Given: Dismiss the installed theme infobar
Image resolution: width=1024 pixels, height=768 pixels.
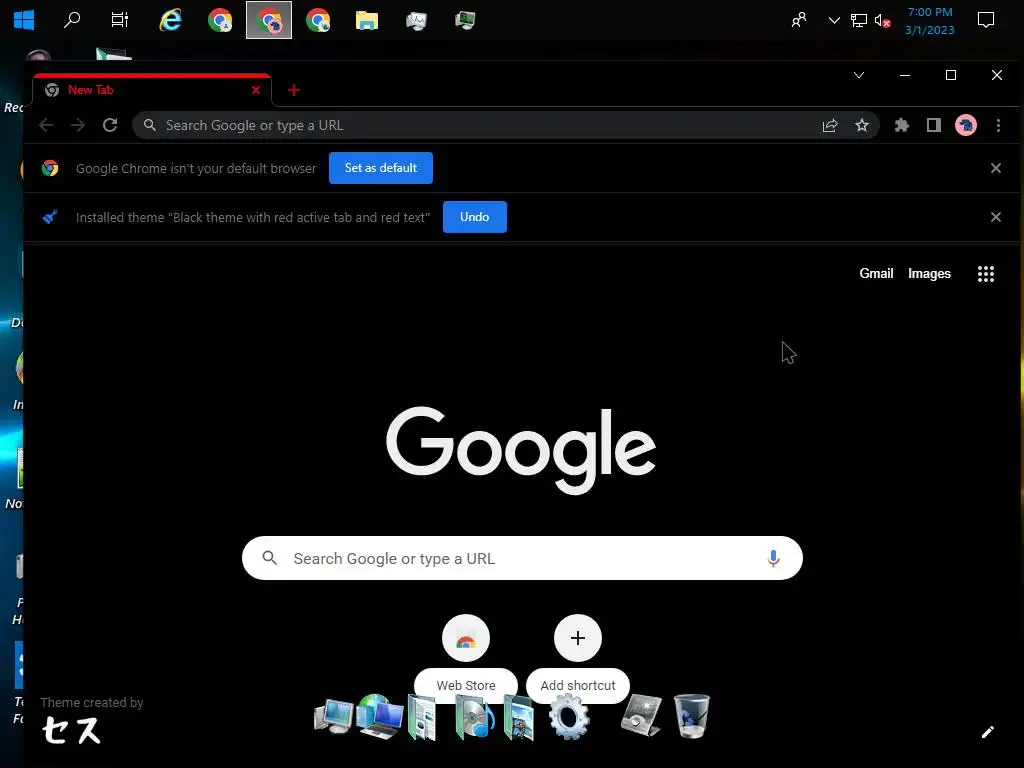Looking at the screenshot, I should click(996, 217).
